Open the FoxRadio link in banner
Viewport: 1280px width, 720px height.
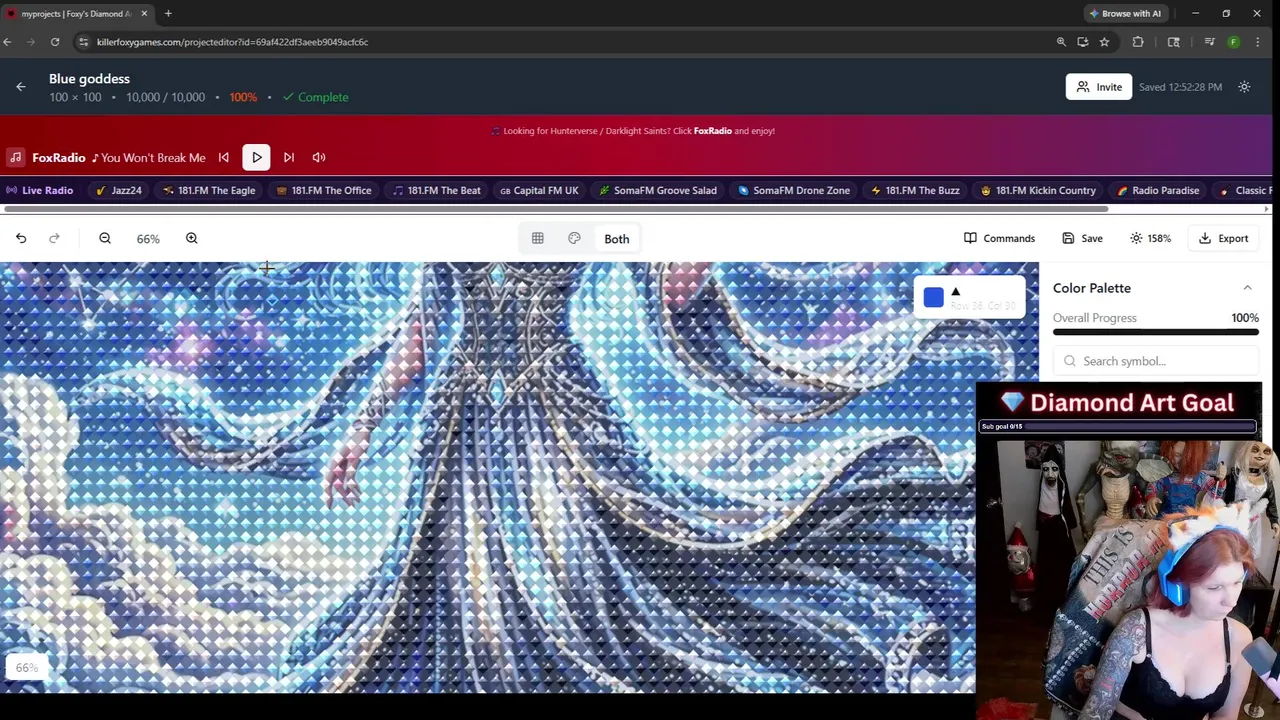coord(712,131)
